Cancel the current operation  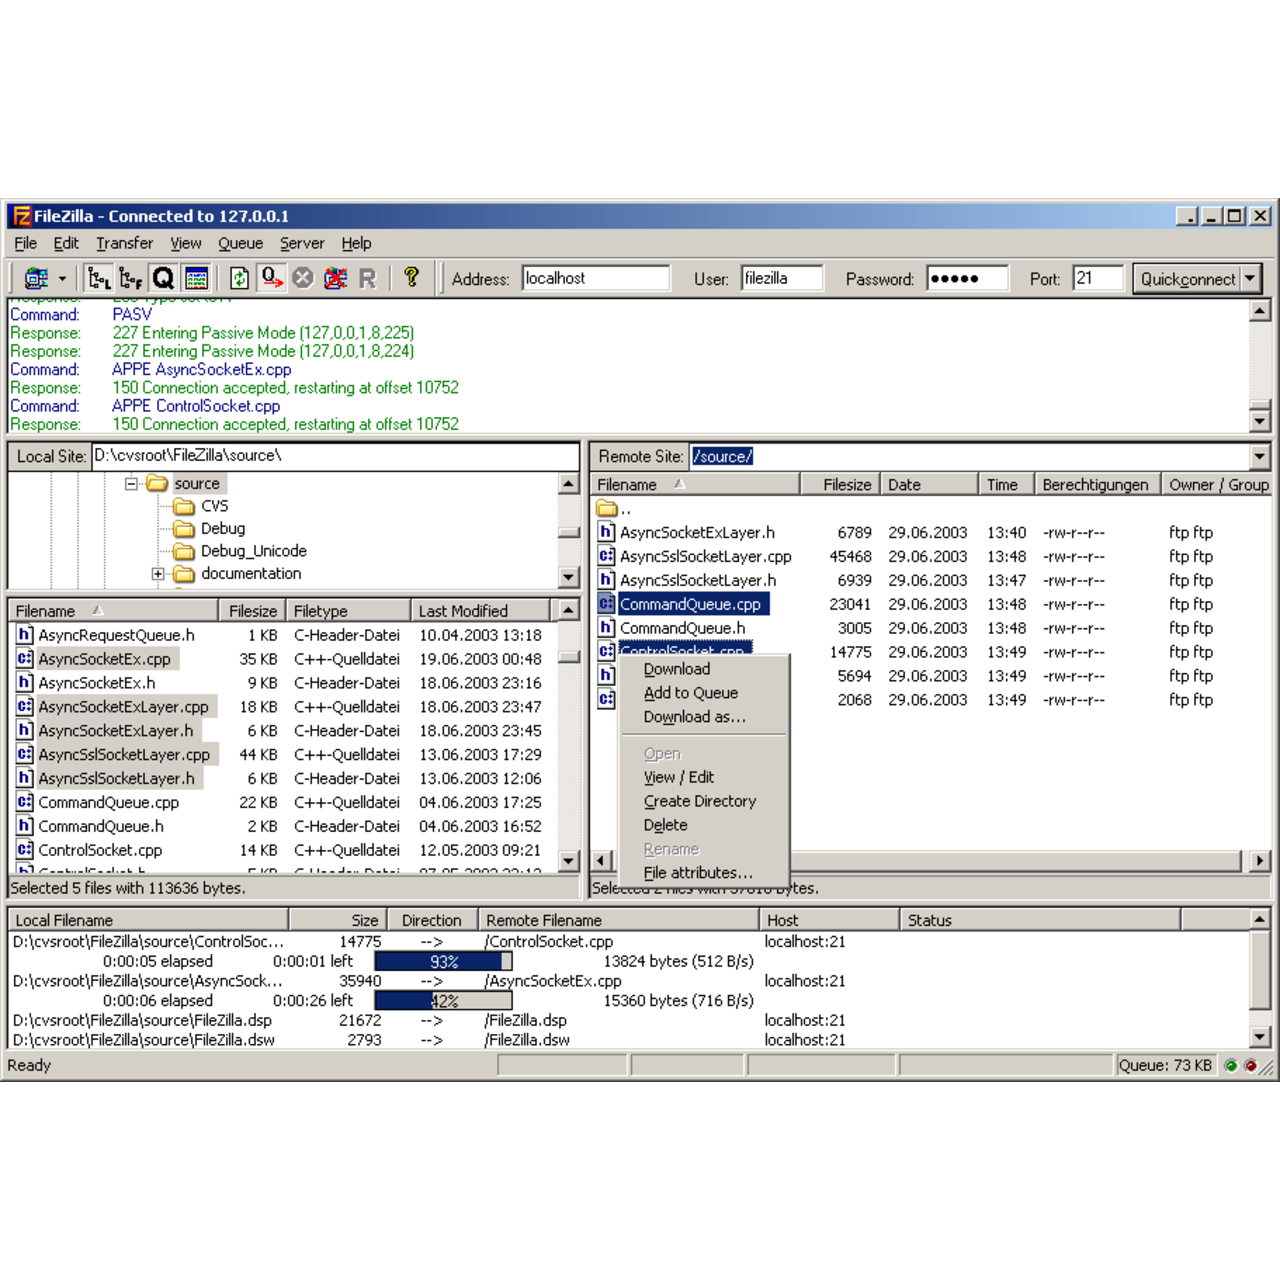(x=302, y=278)
